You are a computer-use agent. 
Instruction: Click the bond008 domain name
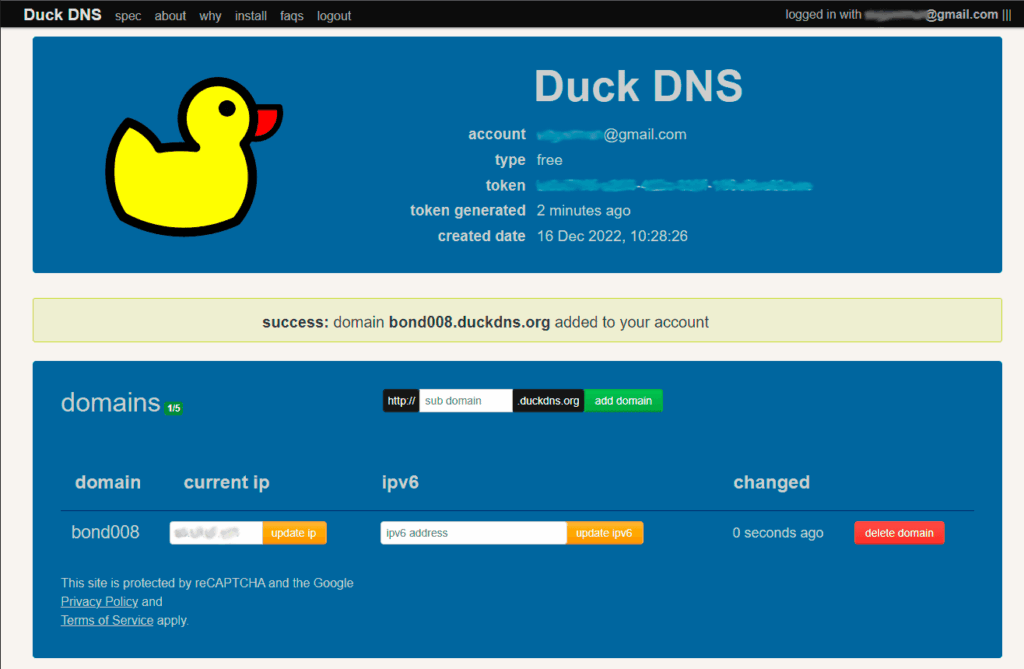click(x=105, y=532)
